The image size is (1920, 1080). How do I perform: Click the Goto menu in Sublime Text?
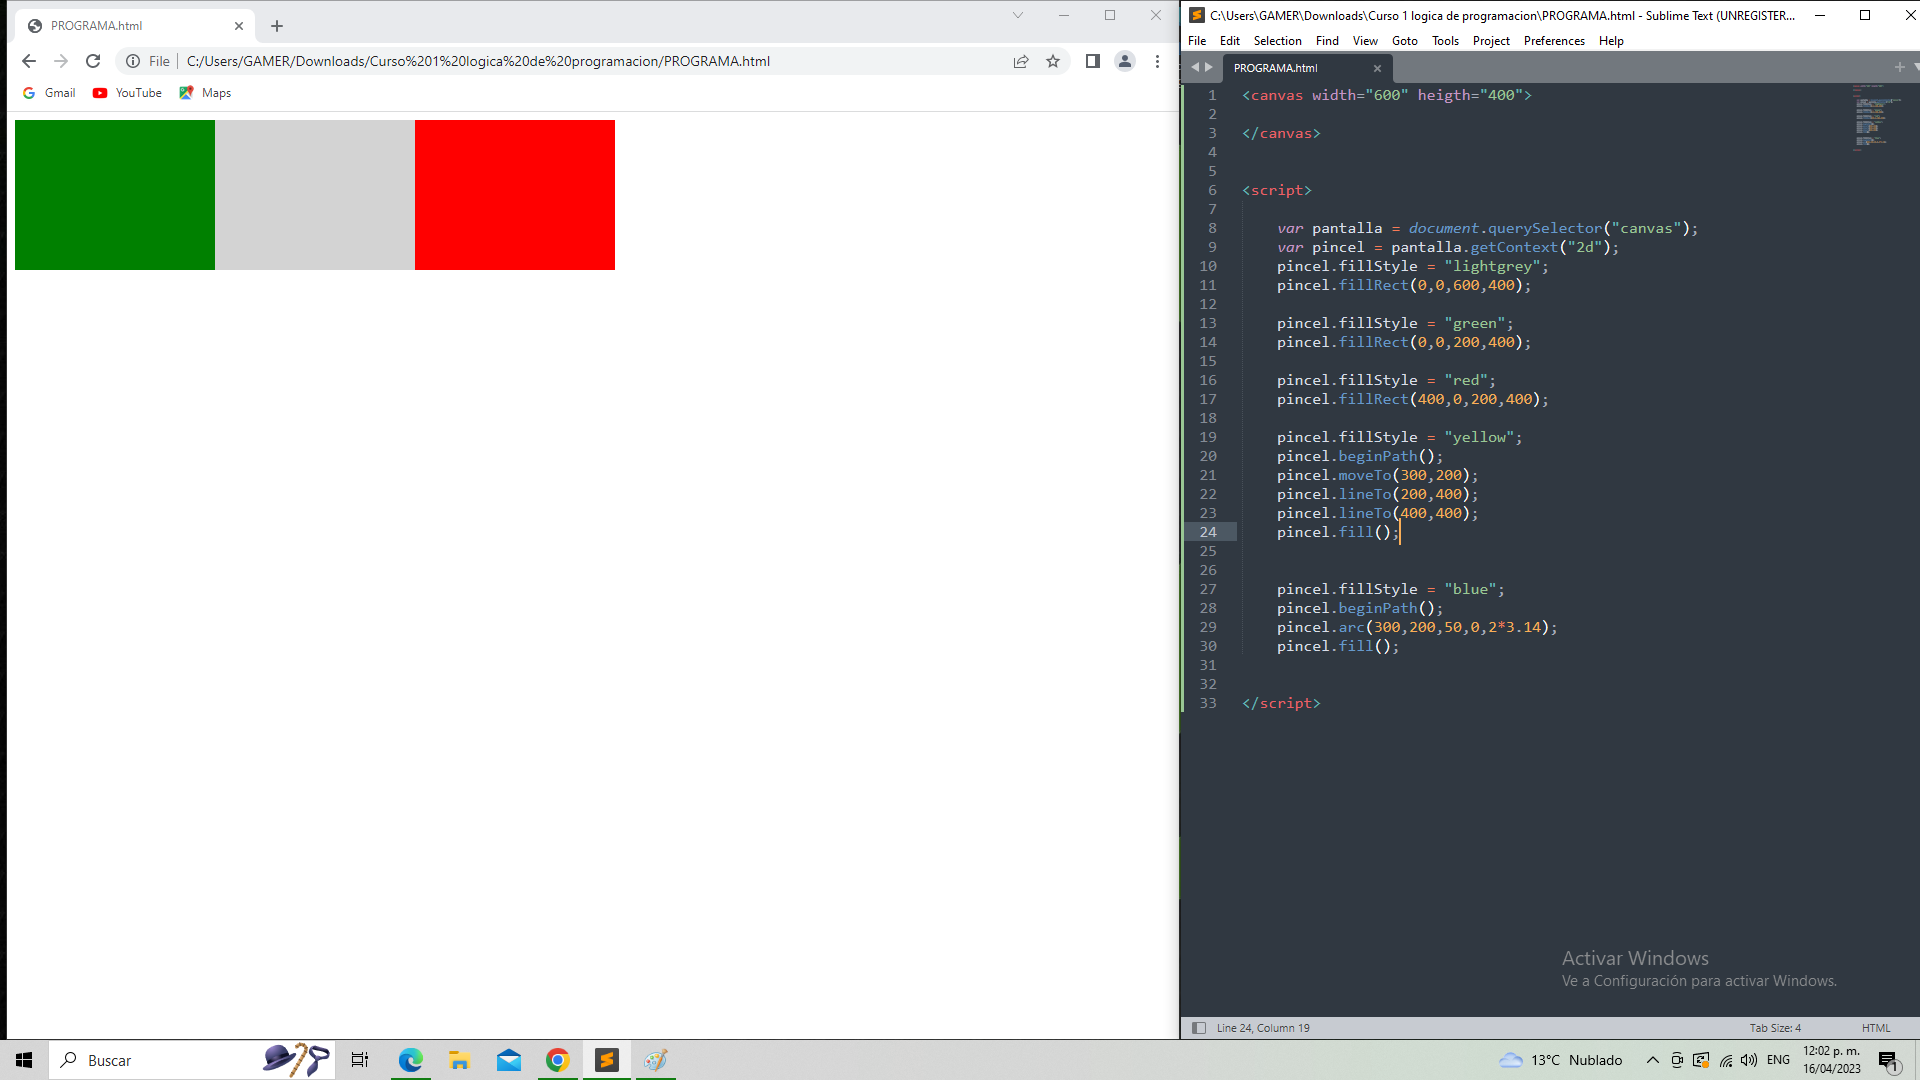pyautogui.click(x=1404, y=40)
